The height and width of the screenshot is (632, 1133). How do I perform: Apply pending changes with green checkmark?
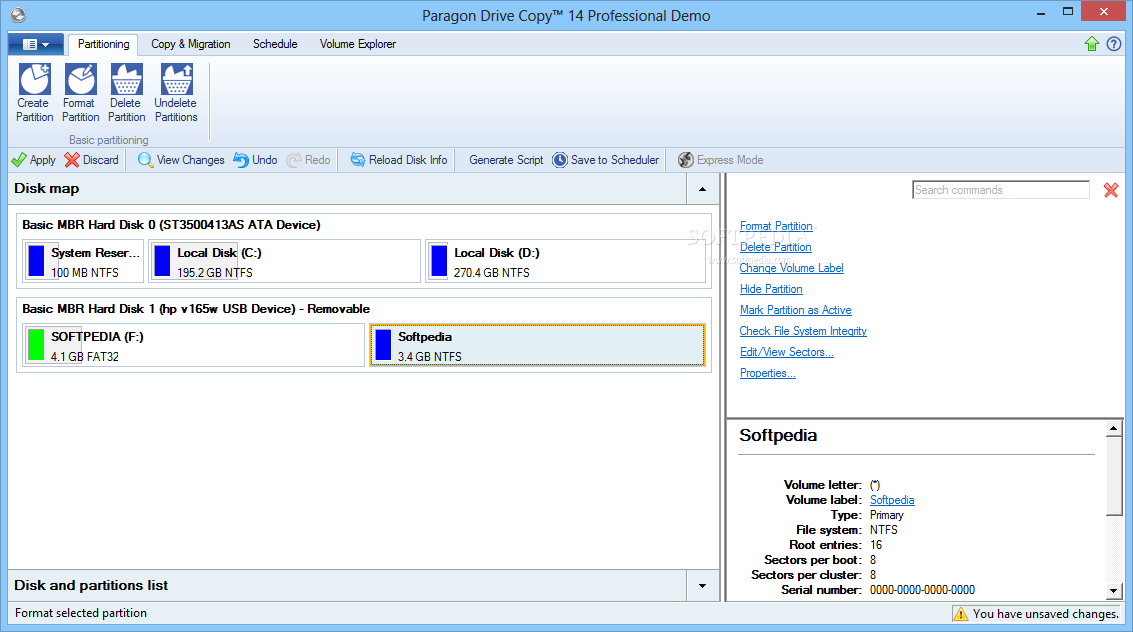point(33,160)
